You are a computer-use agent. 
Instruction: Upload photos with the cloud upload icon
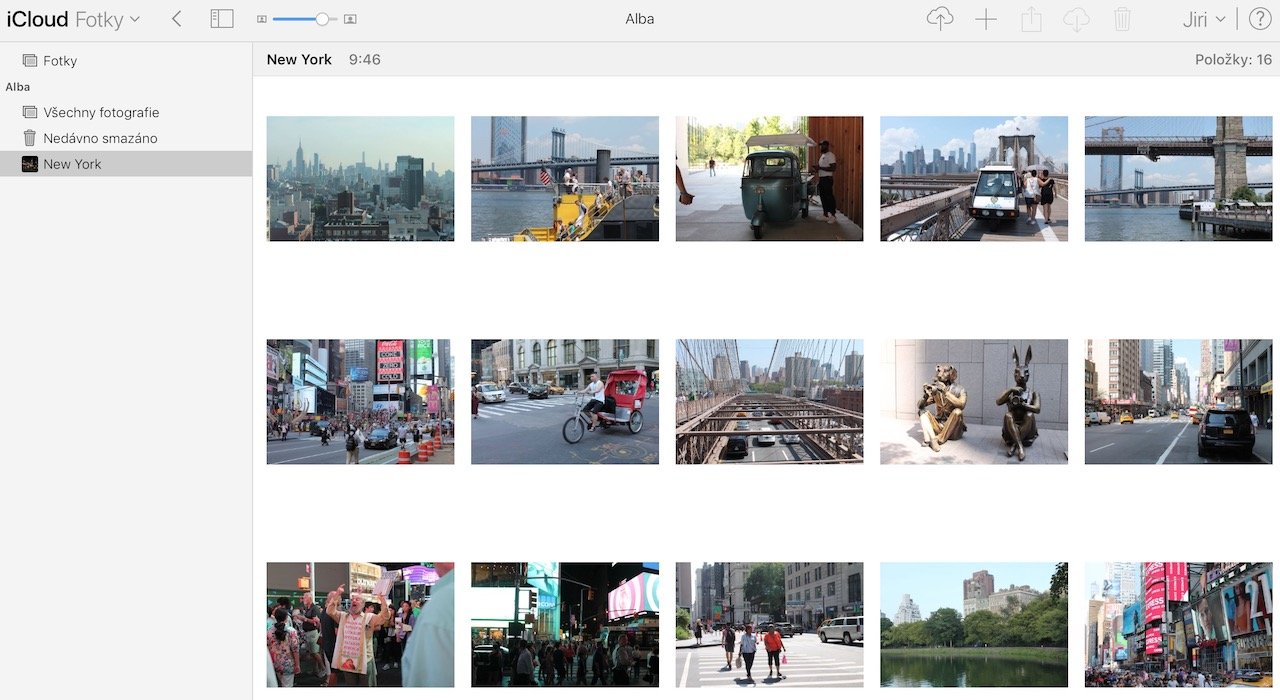[940, 19]
